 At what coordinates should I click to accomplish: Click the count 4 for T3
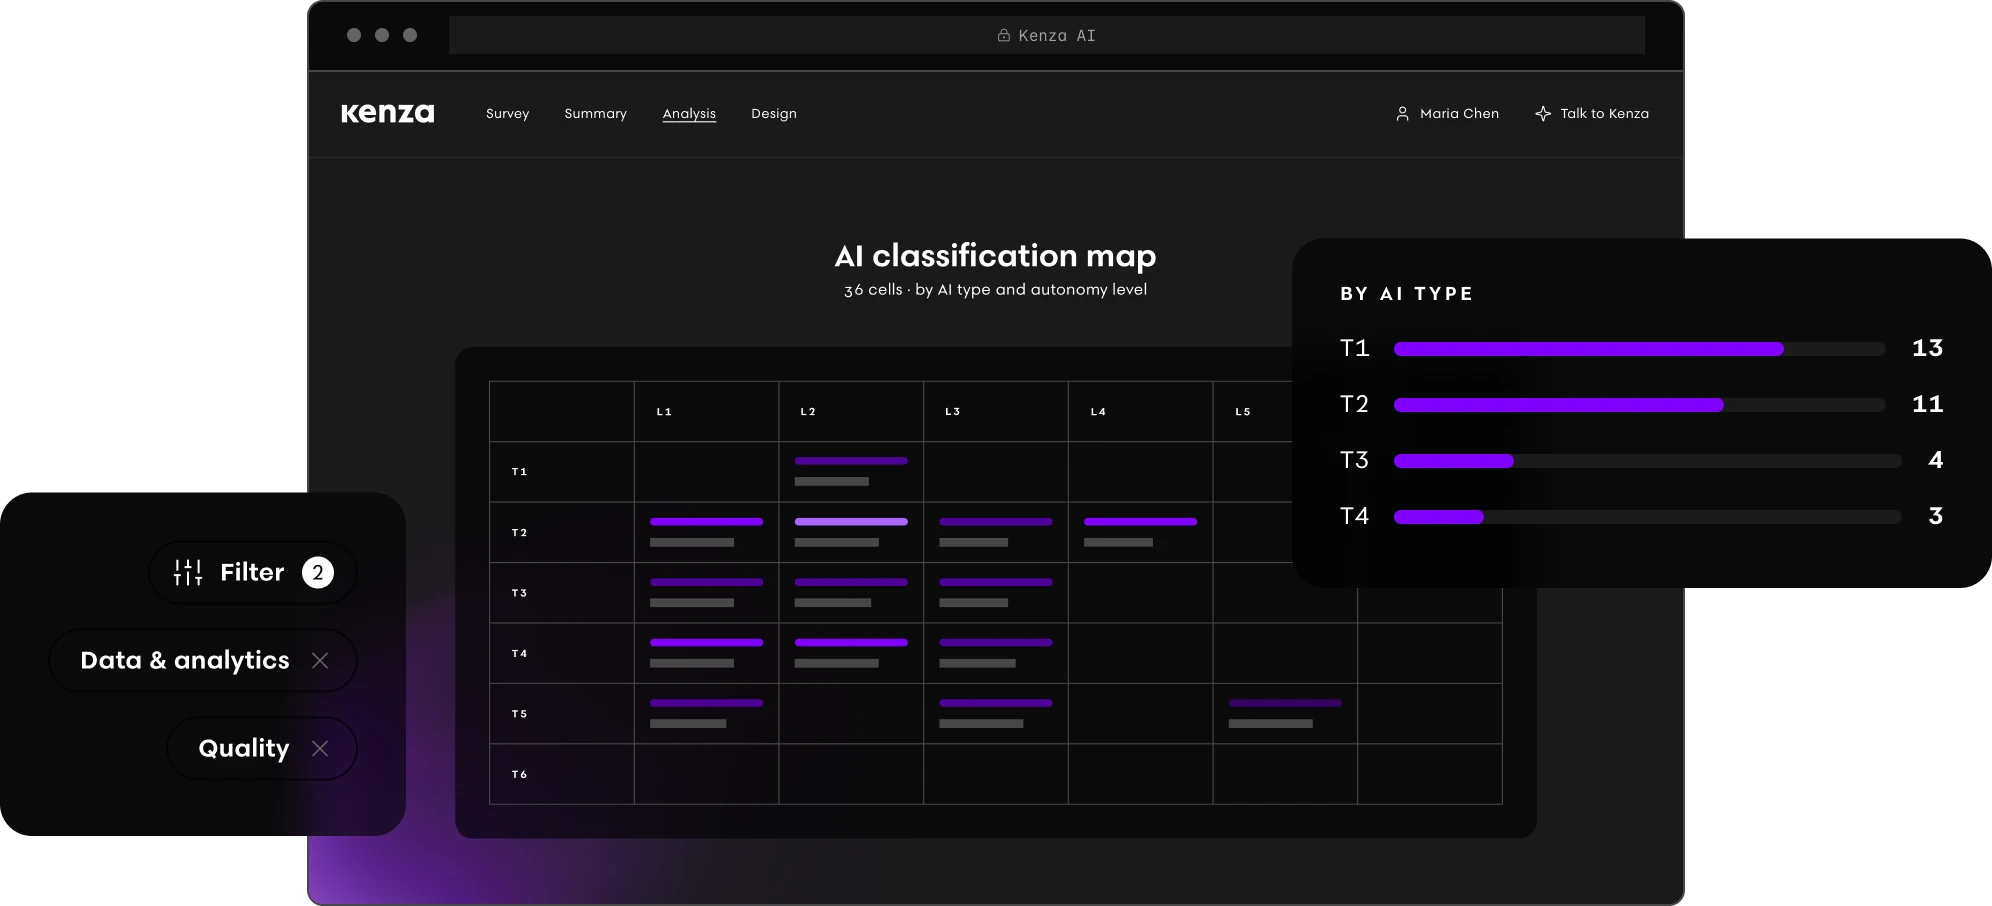click(x=1935, y=460)
